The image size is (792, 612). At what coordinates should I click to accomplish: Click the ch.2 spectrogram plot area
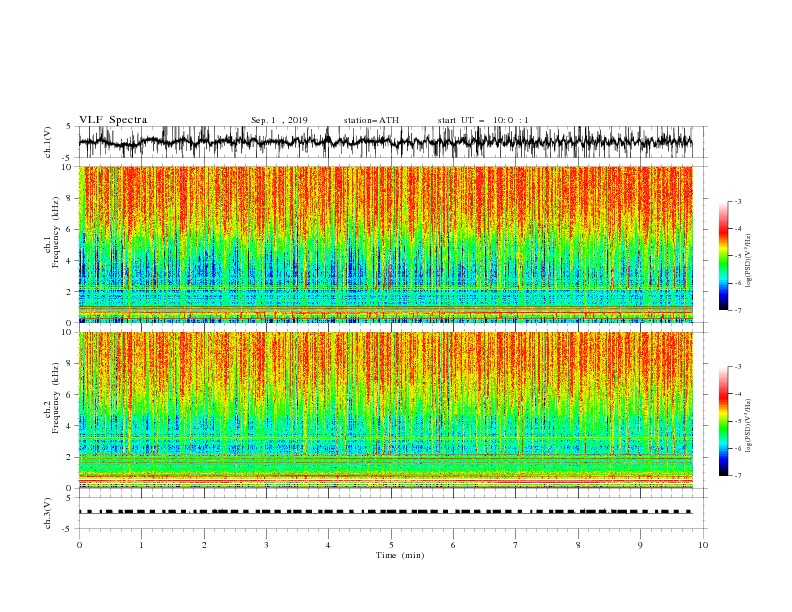386,410
